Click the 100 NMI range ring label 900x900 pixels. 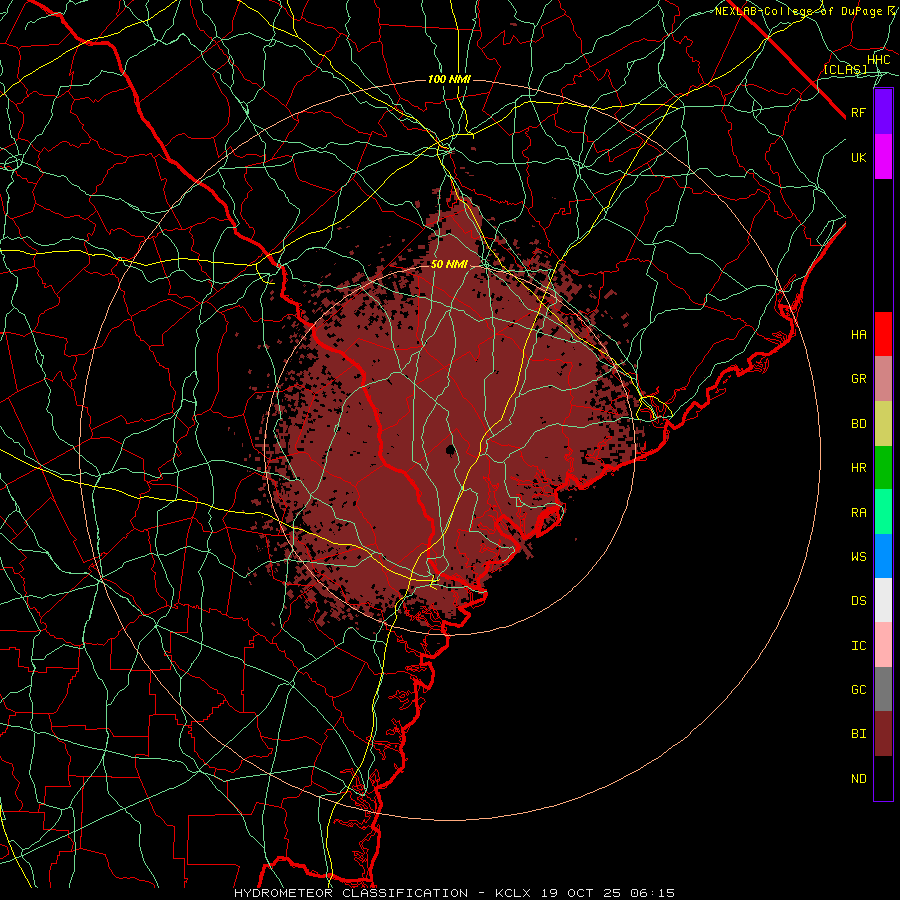click(x=449, y=79)
